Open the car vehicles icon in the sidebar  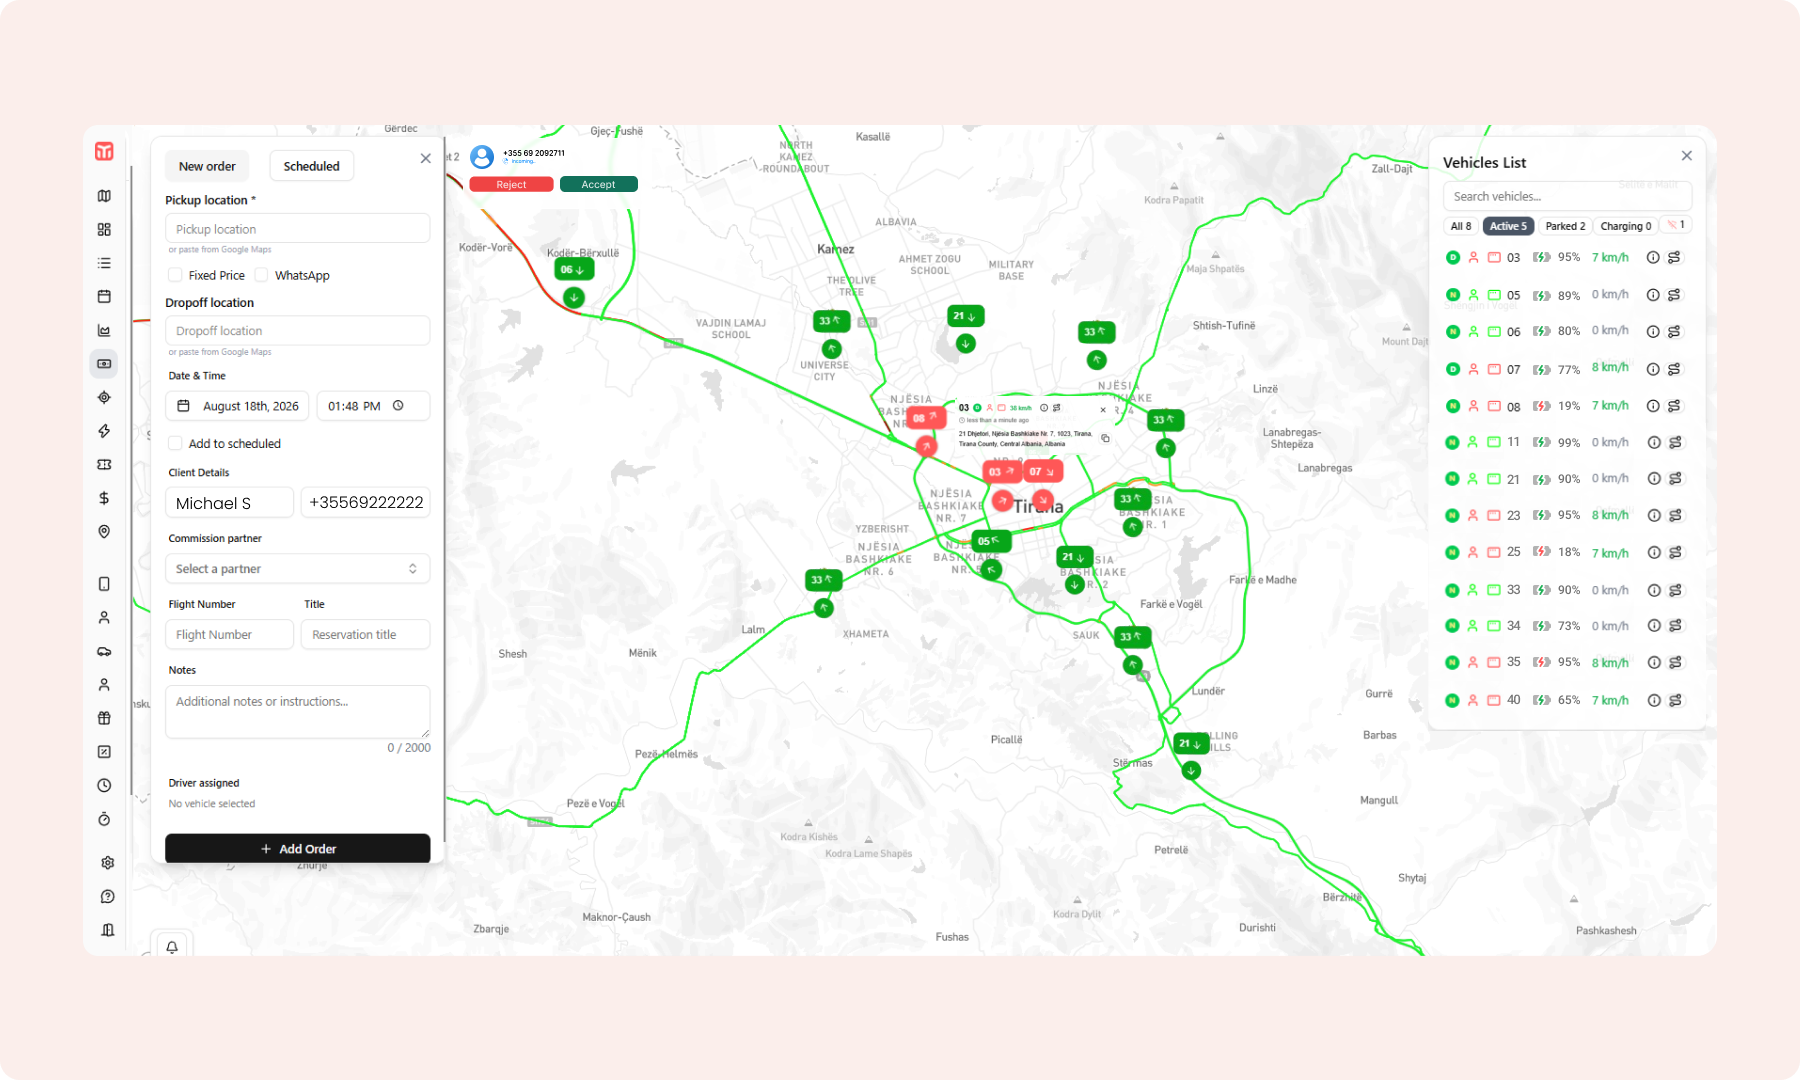coord(104,651)
